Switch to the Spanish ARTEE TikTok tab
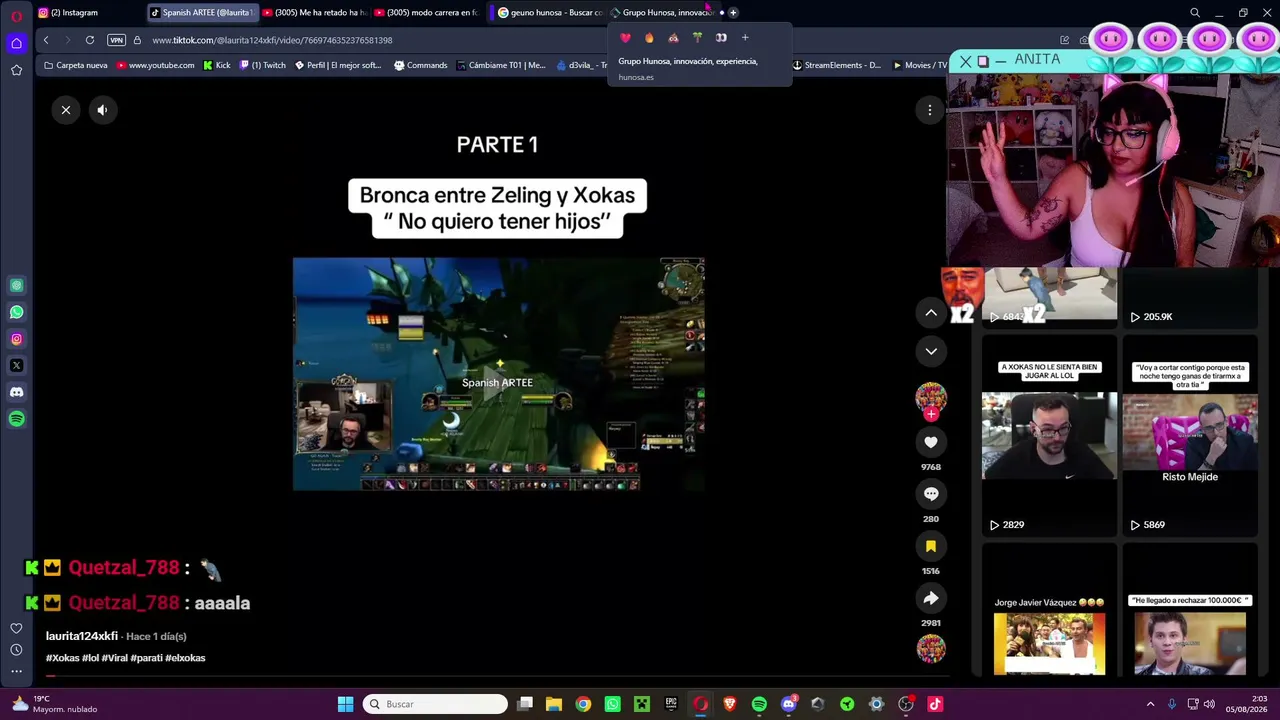This screenshot has width=1280, height=720. (201, 12)
